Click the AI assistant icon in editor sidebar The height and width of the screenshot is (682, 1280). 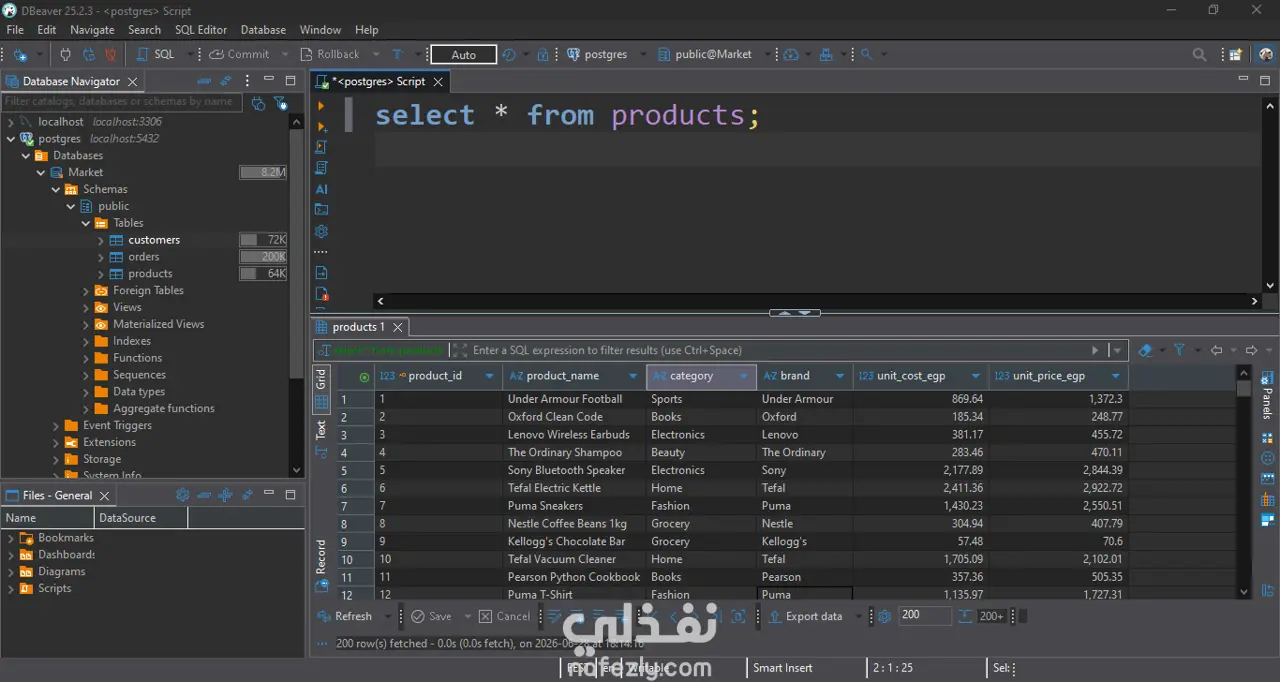321,189
